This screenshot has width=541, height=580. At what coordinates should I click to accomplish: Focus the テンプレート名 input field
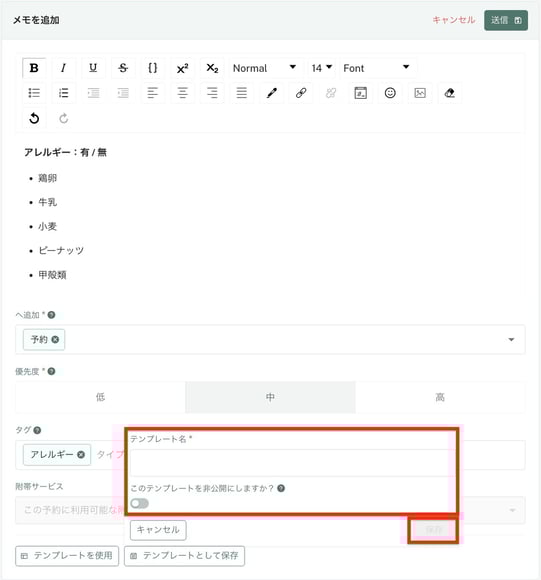291,463
